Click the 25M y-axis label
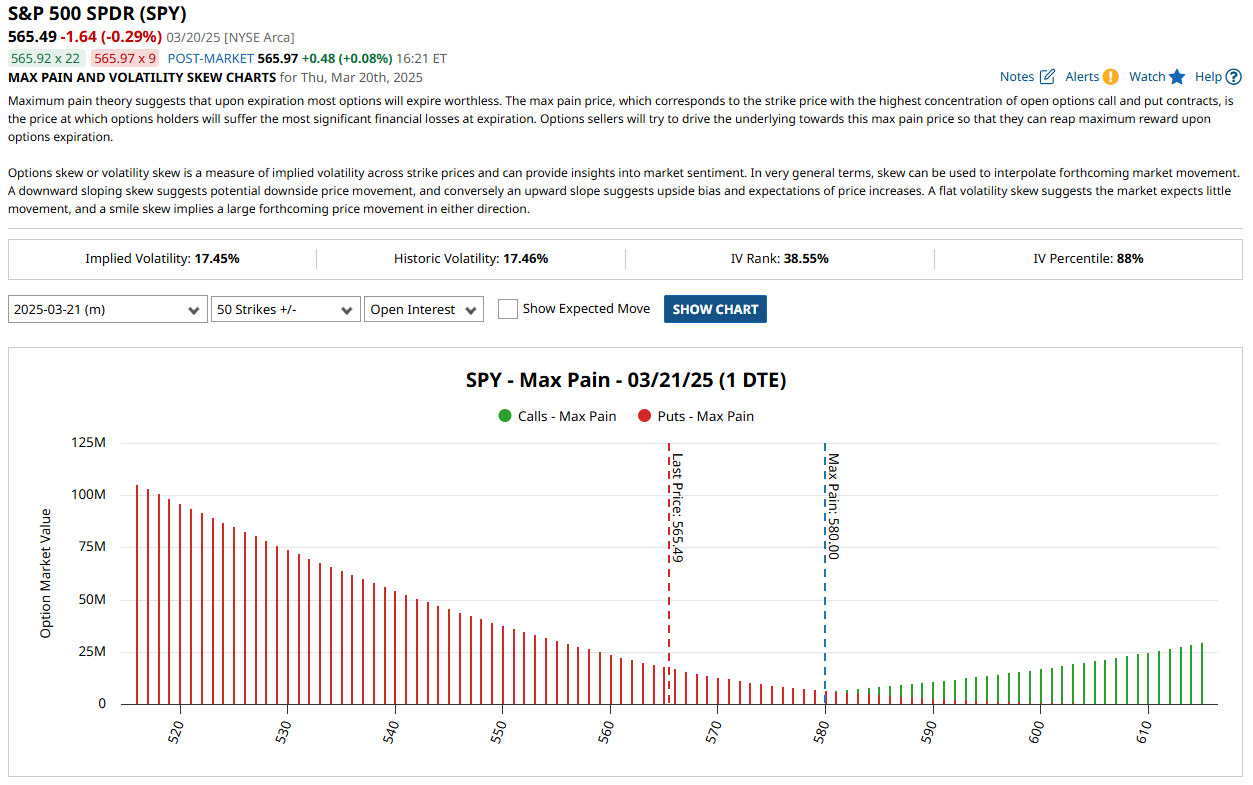Image resolution: width=1253 pixels, height=785 pixels. (x=91, y=651)
